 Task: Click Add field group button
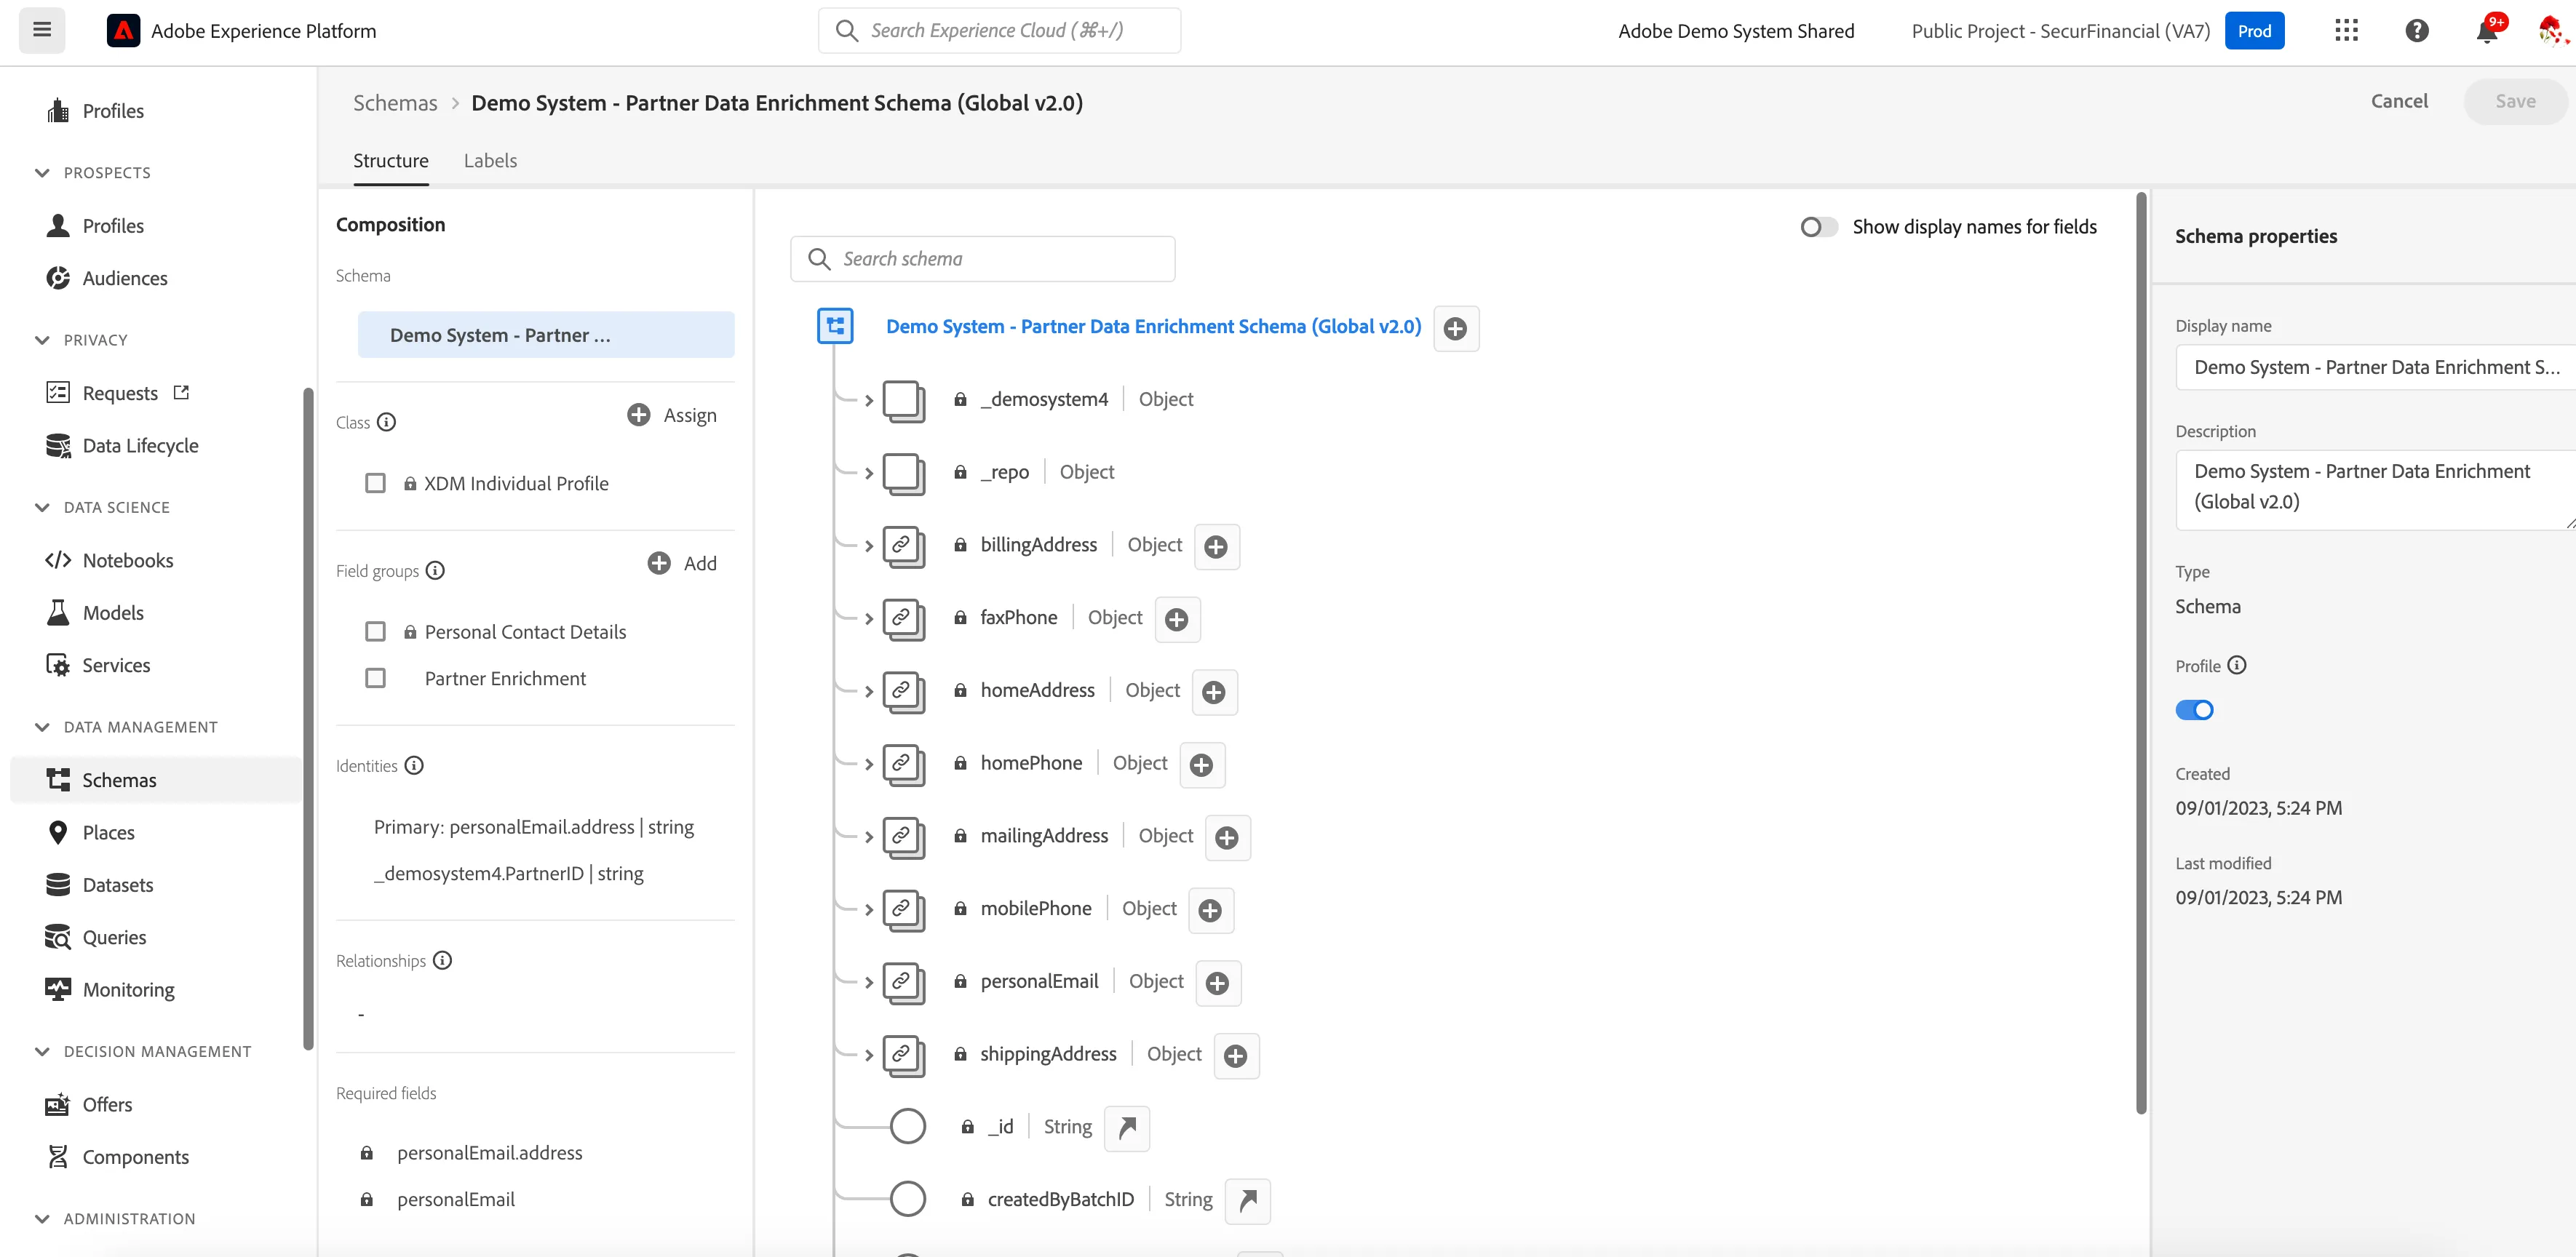[682, 563]
